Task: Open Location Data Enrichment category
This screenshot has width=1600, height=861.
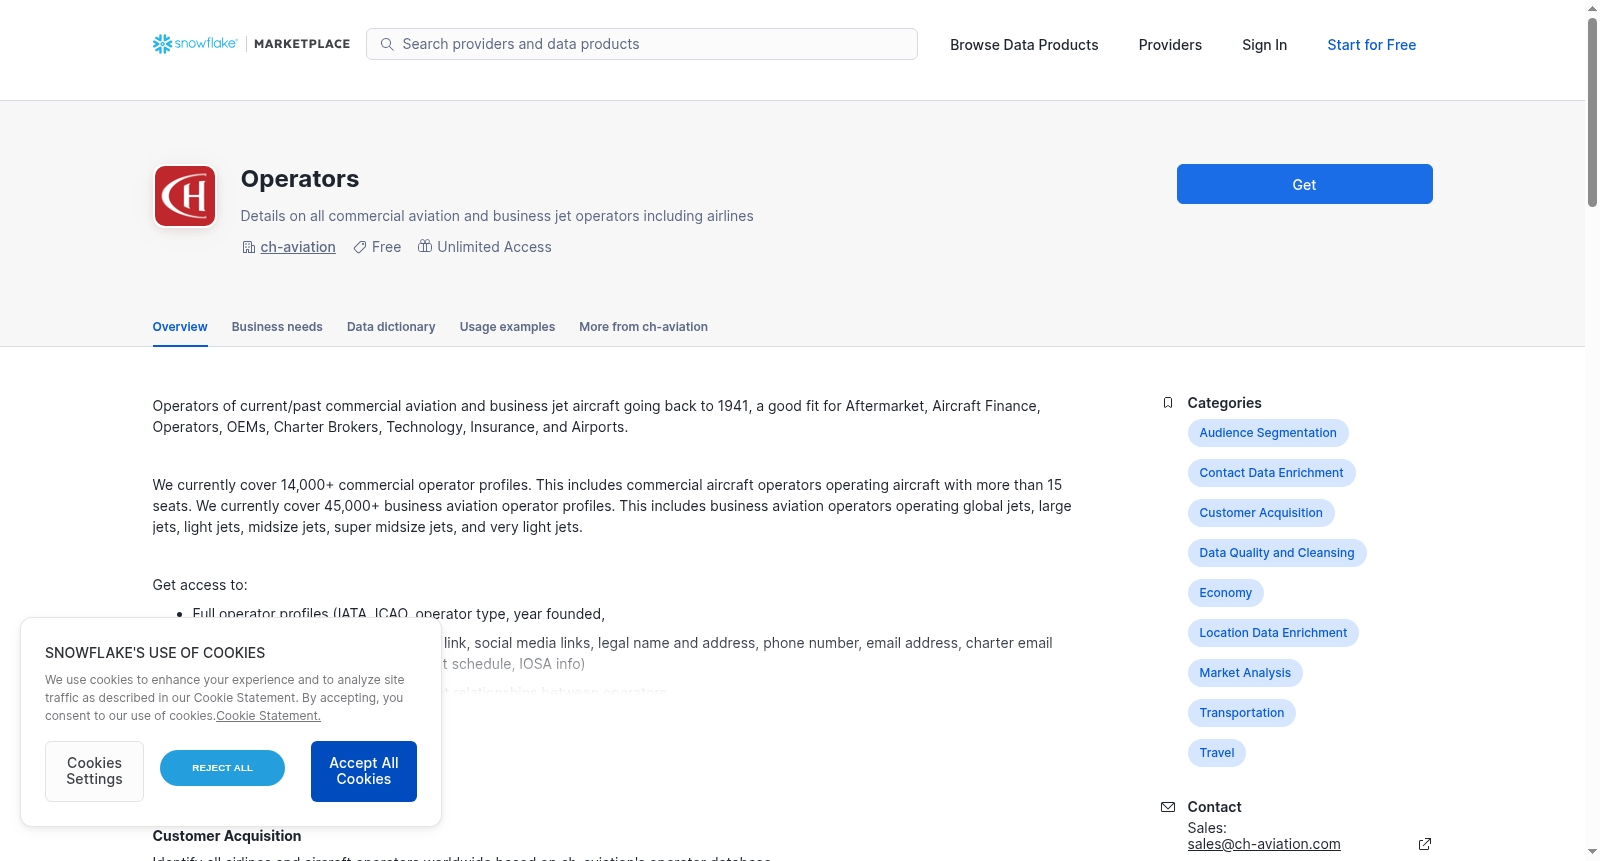Action: tap(1273, 633)
